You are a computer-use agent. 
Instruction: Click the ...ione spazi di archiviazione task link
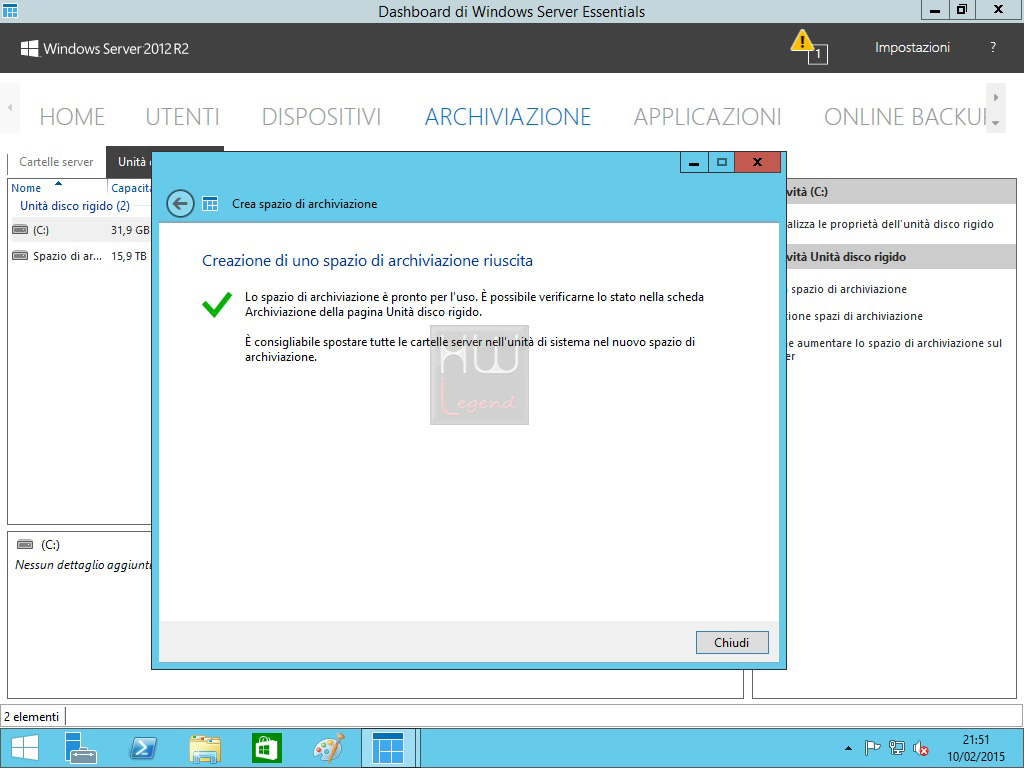(x=855, y=316)
